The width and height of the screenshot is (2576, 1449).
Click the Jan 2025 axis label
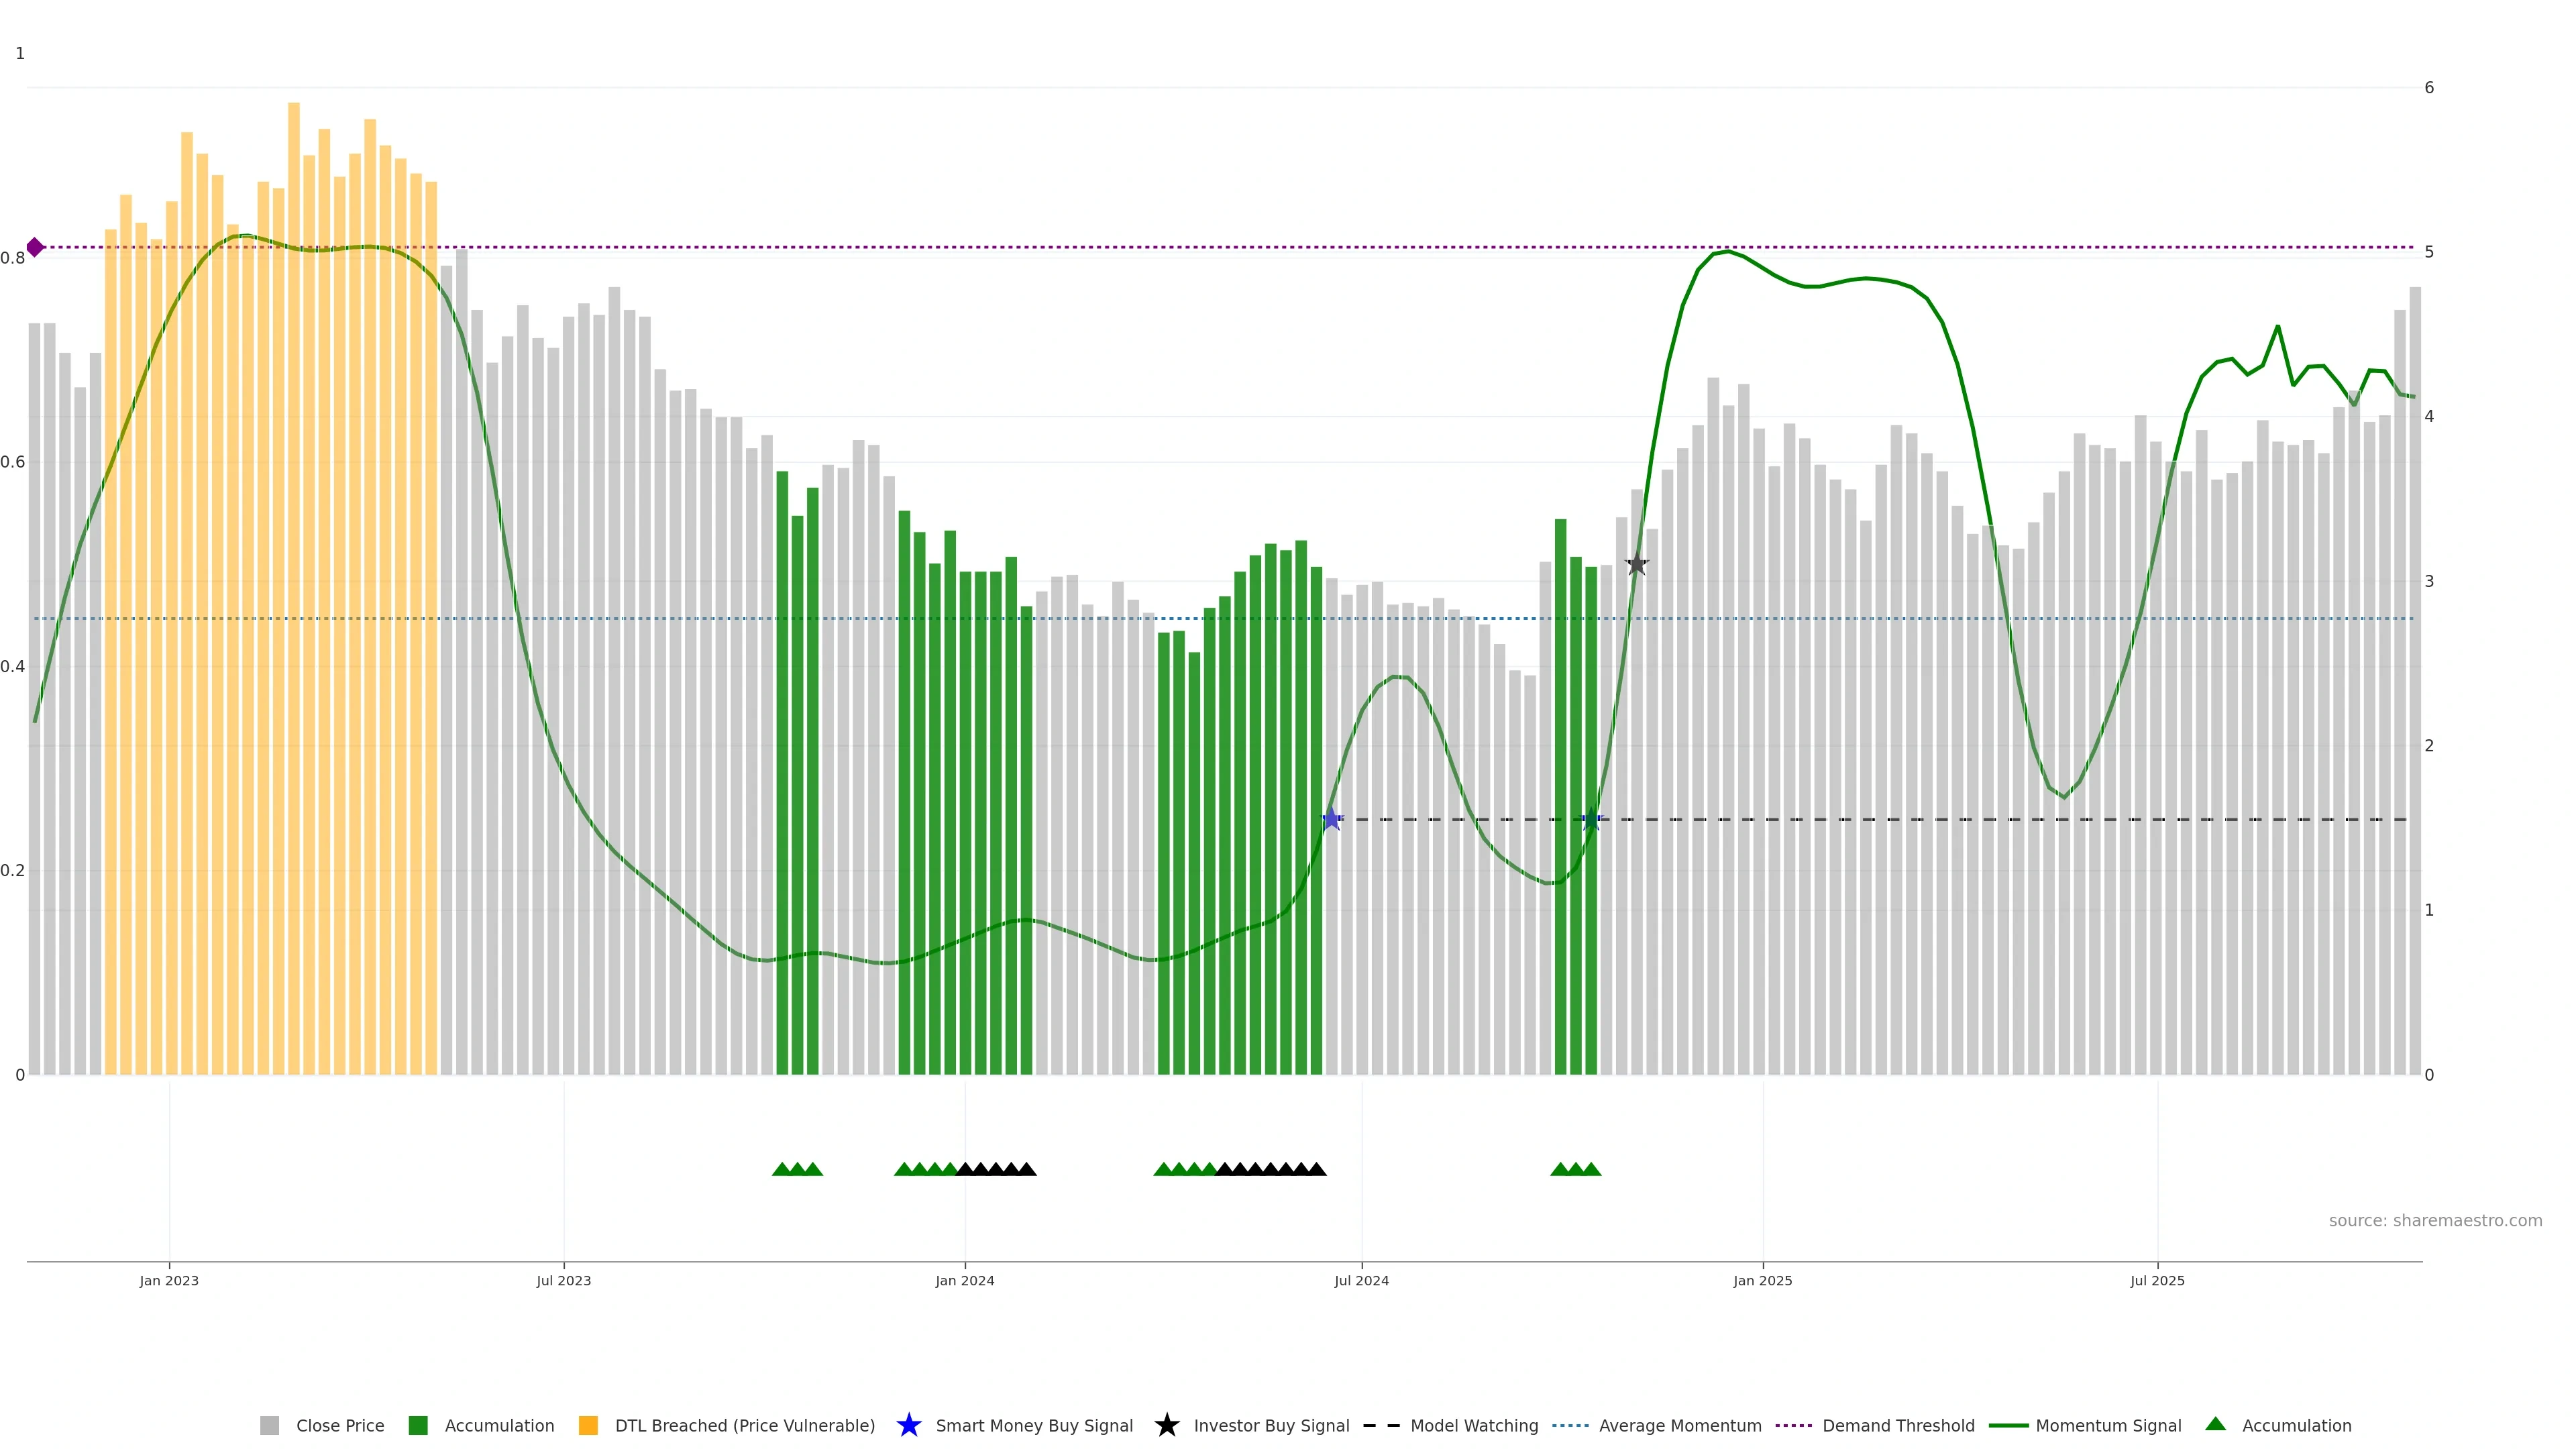(1762, 1280)
